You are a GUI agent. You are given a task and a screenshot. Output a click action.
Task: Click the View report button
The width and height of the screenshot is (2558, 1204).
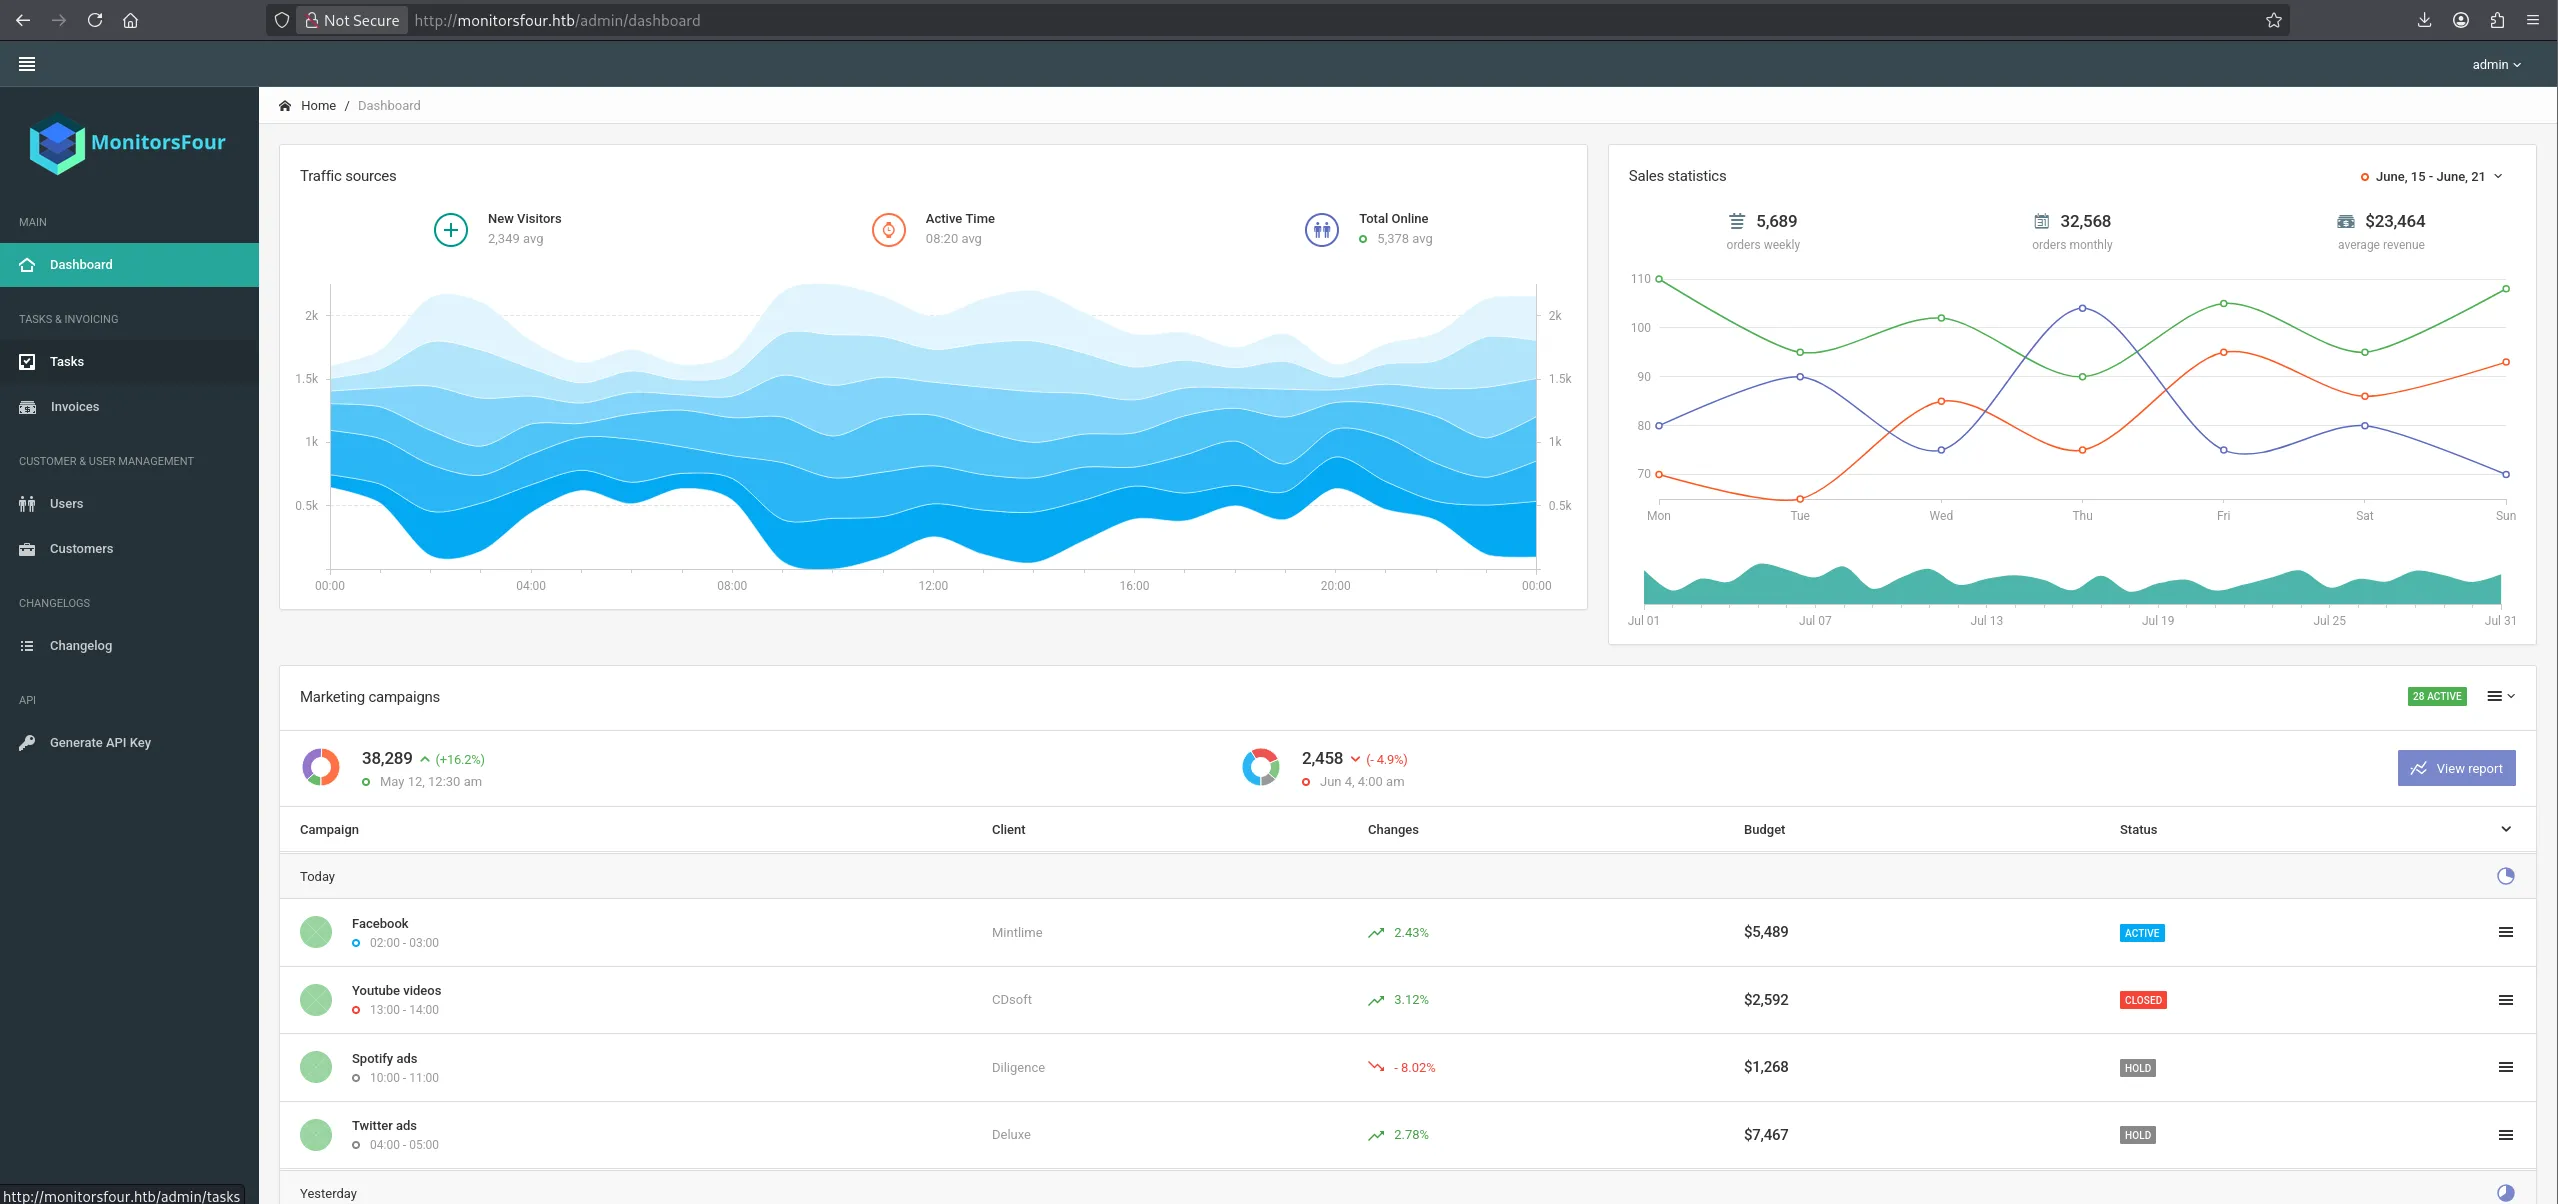click(2455, 769)
